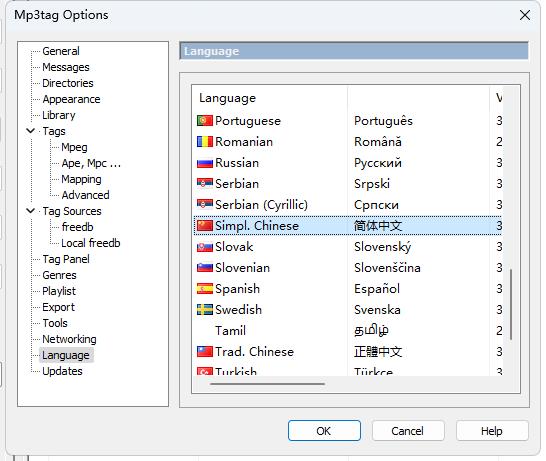Go to the Appearance settings
The width and height of the screenshot is (546, 461).
71,99
